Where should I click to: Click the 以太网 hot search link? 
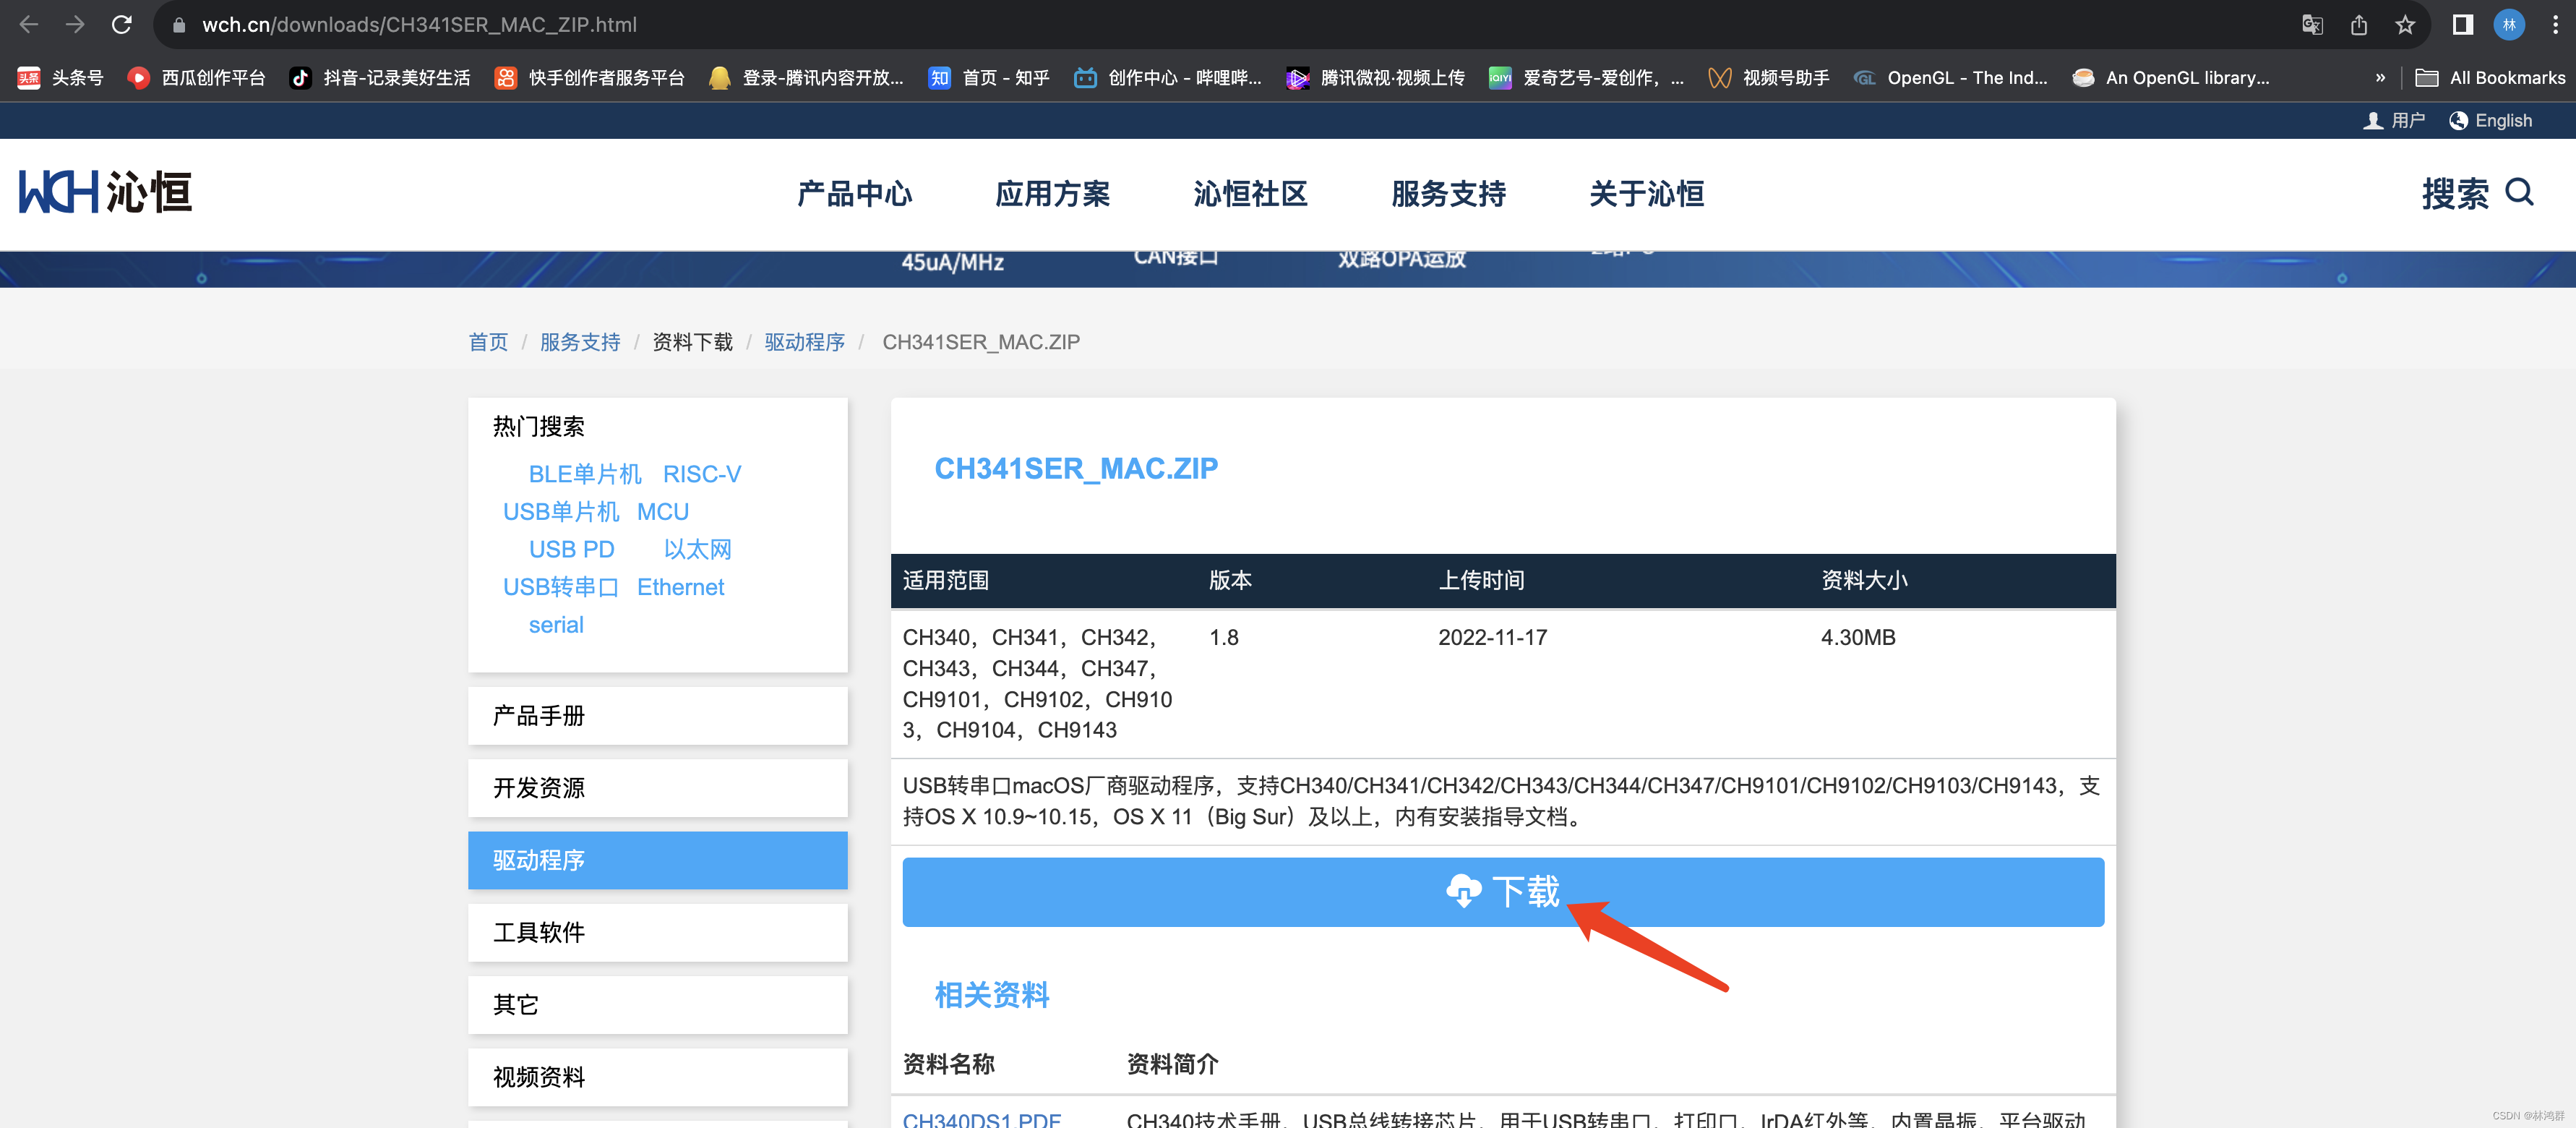click(x=697, y=550)
